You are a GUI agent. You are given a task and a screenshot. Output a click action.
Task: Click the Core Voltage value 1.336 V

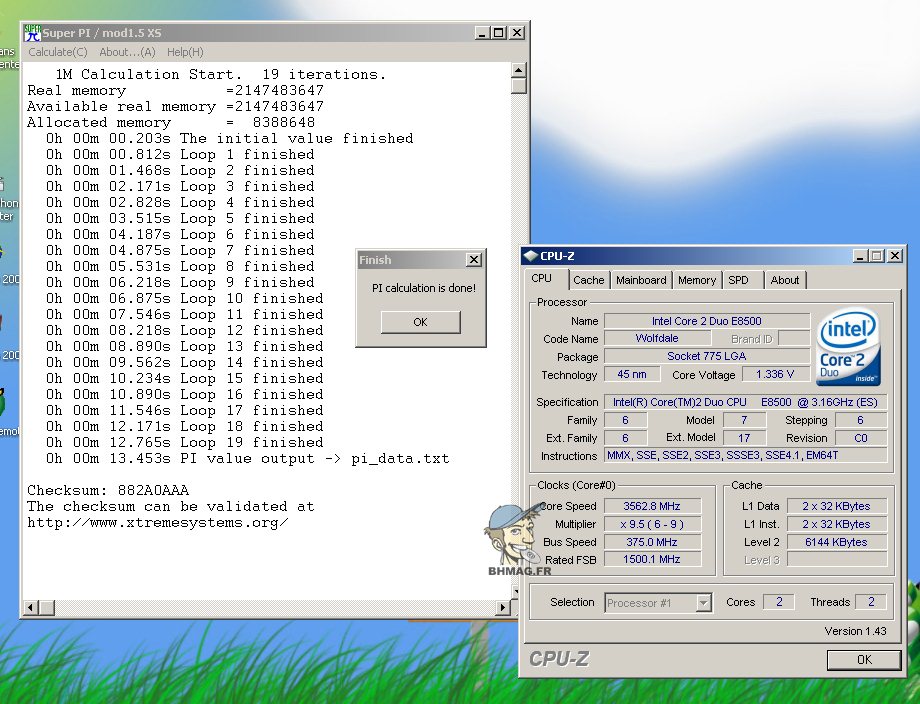(775, 374)
